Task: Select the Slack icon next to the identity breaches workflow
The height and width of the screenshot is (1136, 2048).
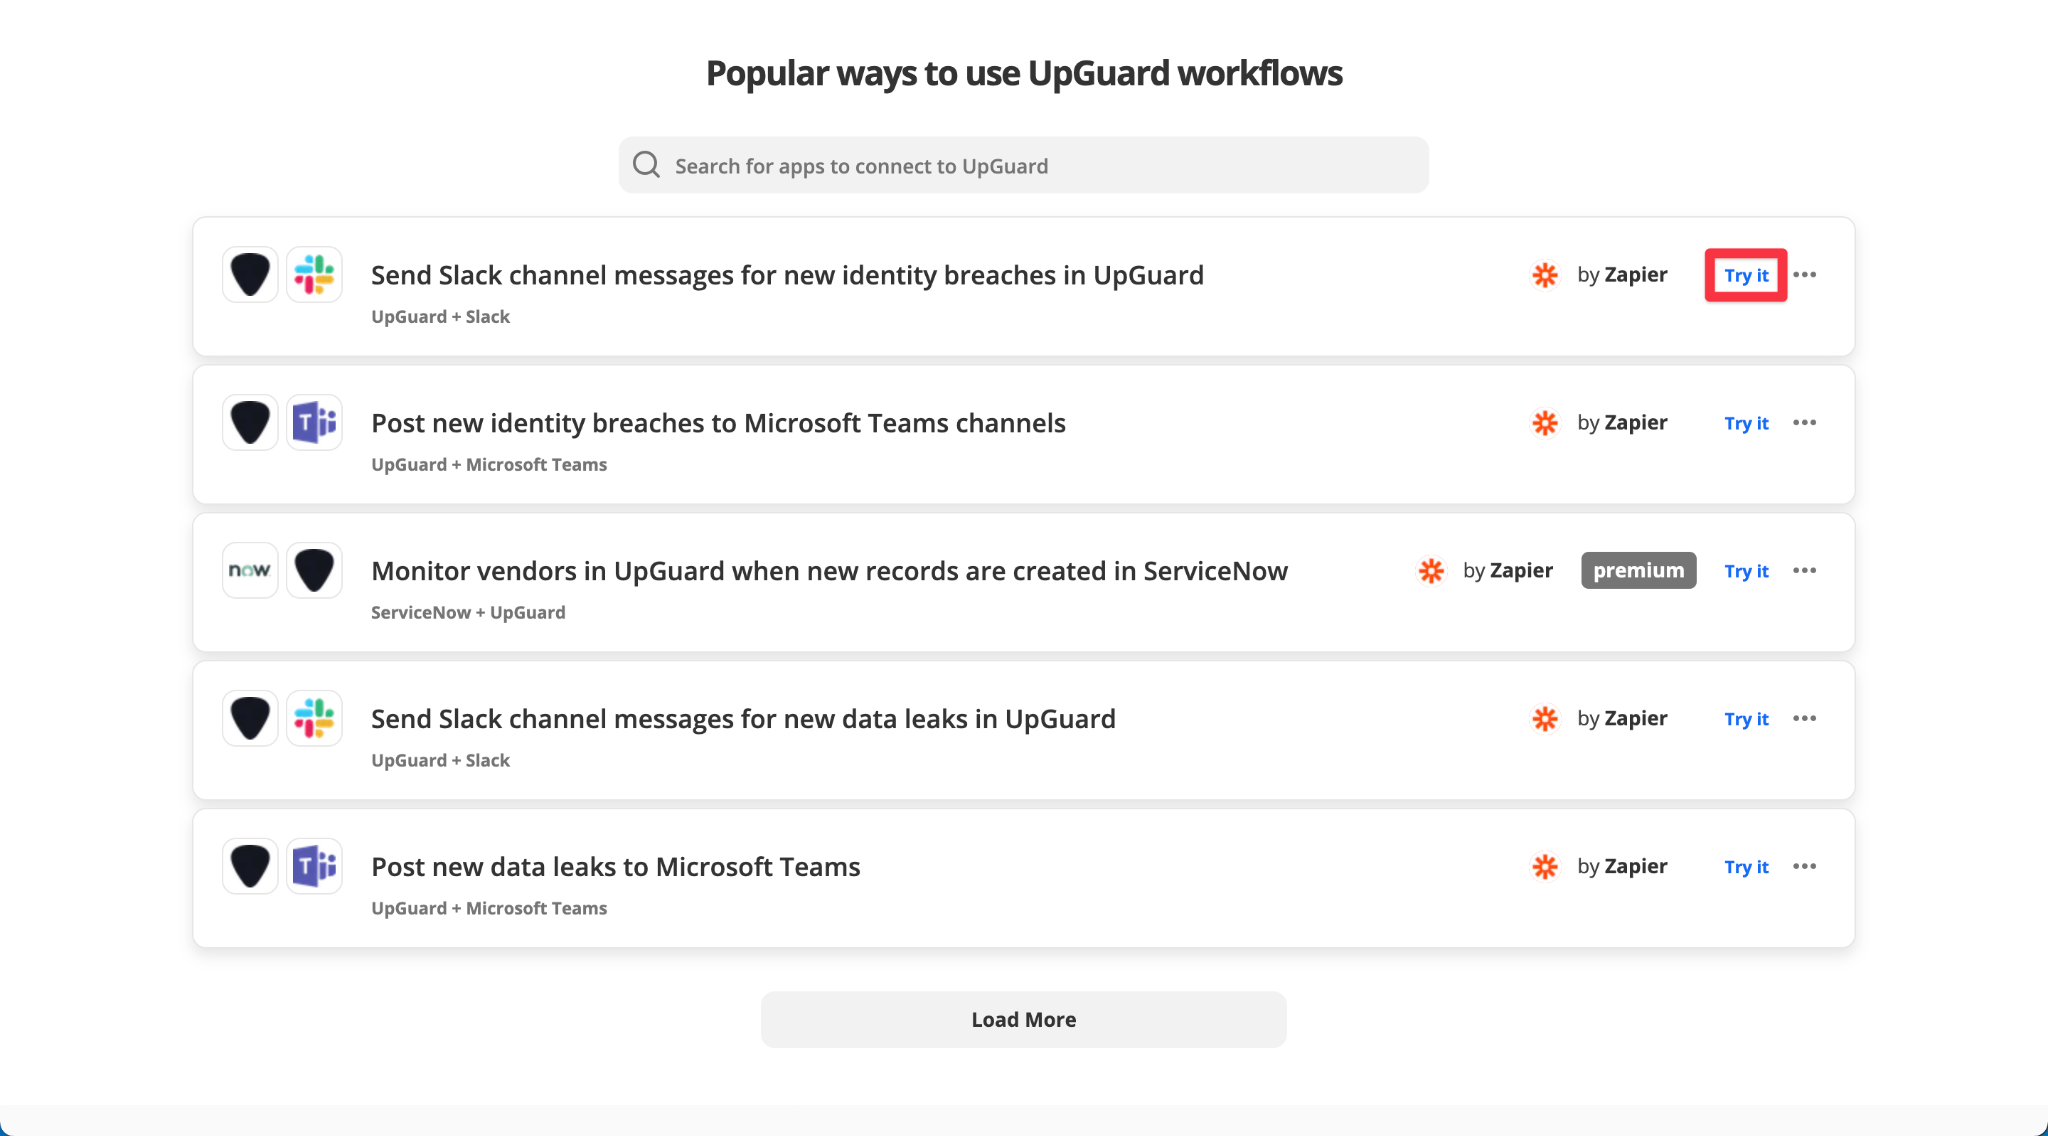Action: click(x=313, y=274)
